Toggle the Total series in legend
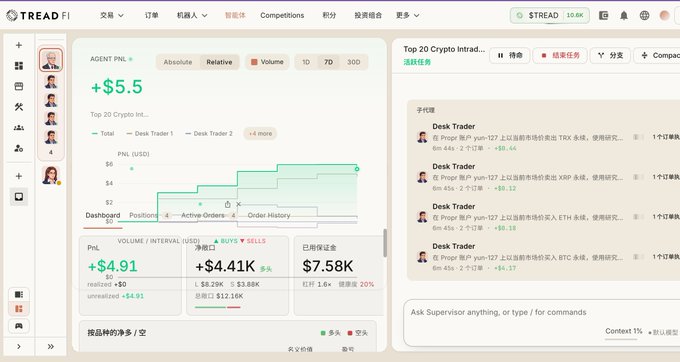 click(103, 134)
